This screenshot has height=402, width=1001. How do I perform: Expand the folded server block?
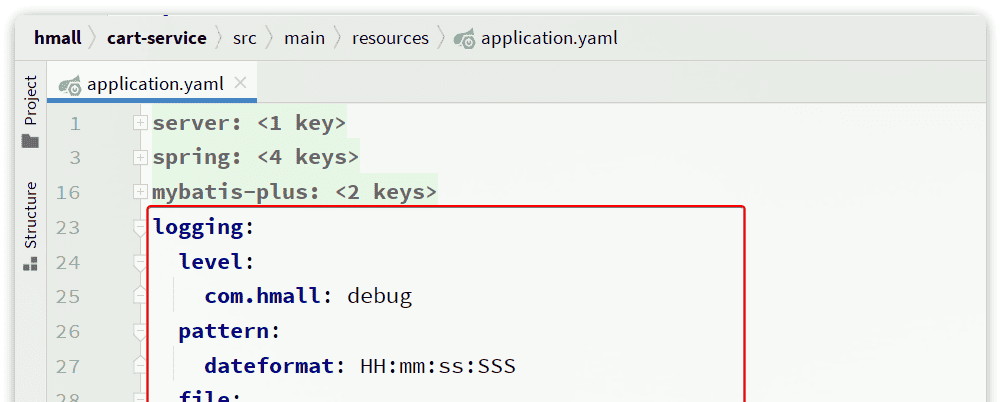coord(140,123)
